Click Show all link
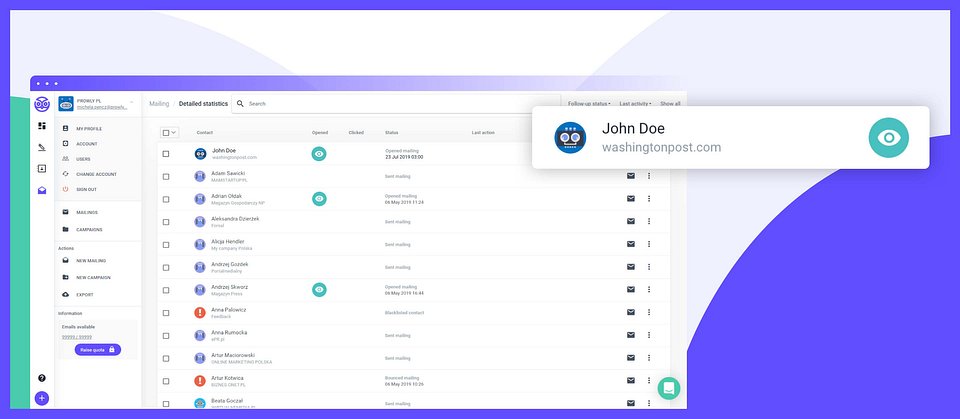Screen dimensions: 960x419 click(x=670, y=104)
